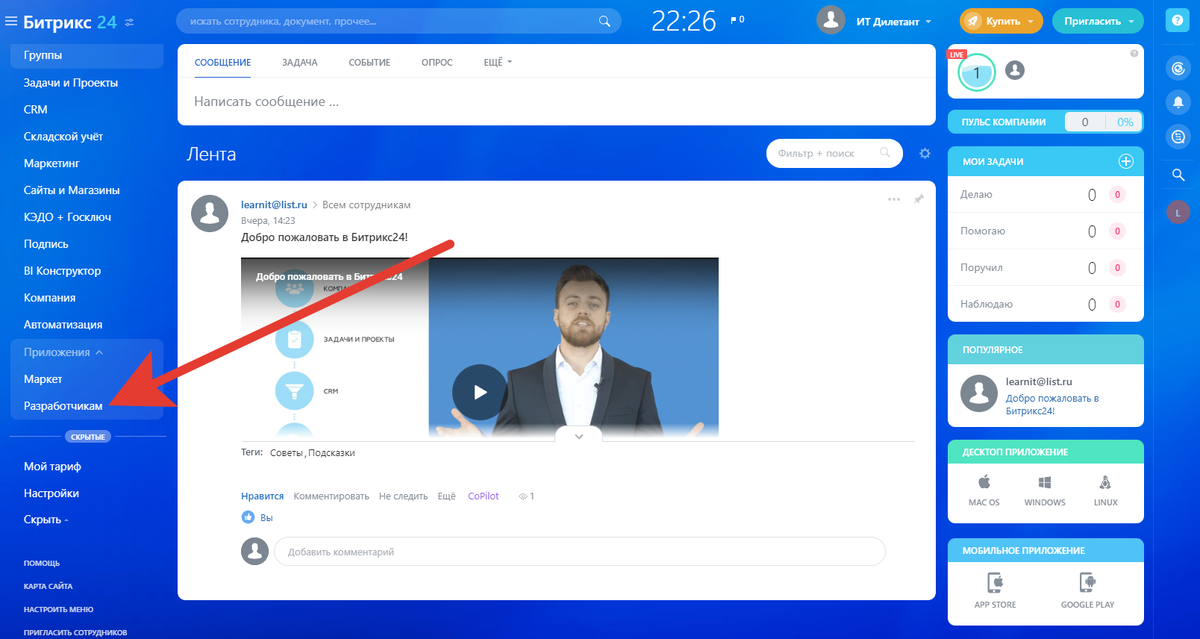
Task: Click the Комментировать link
Action: pos(331,496)
